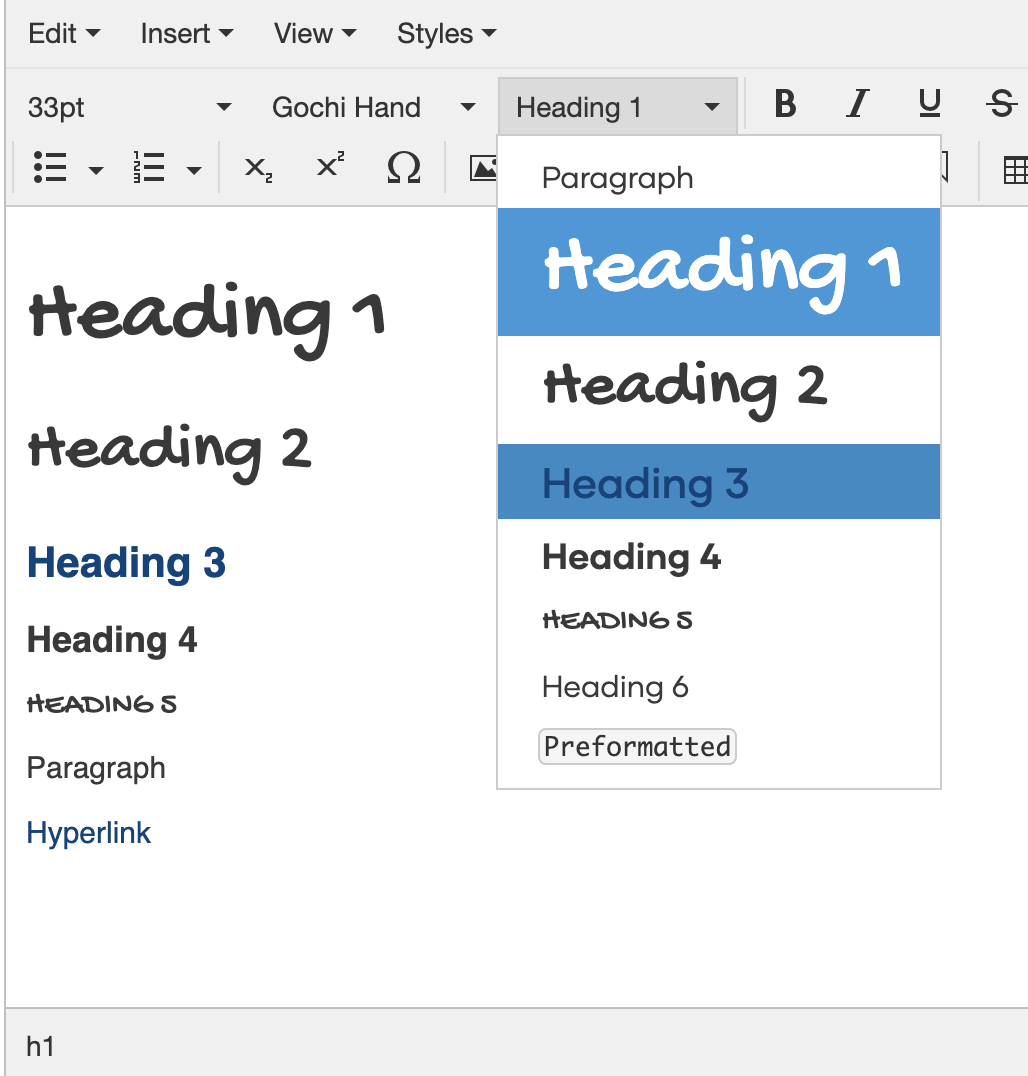Toggle Bold formatting

785,104
